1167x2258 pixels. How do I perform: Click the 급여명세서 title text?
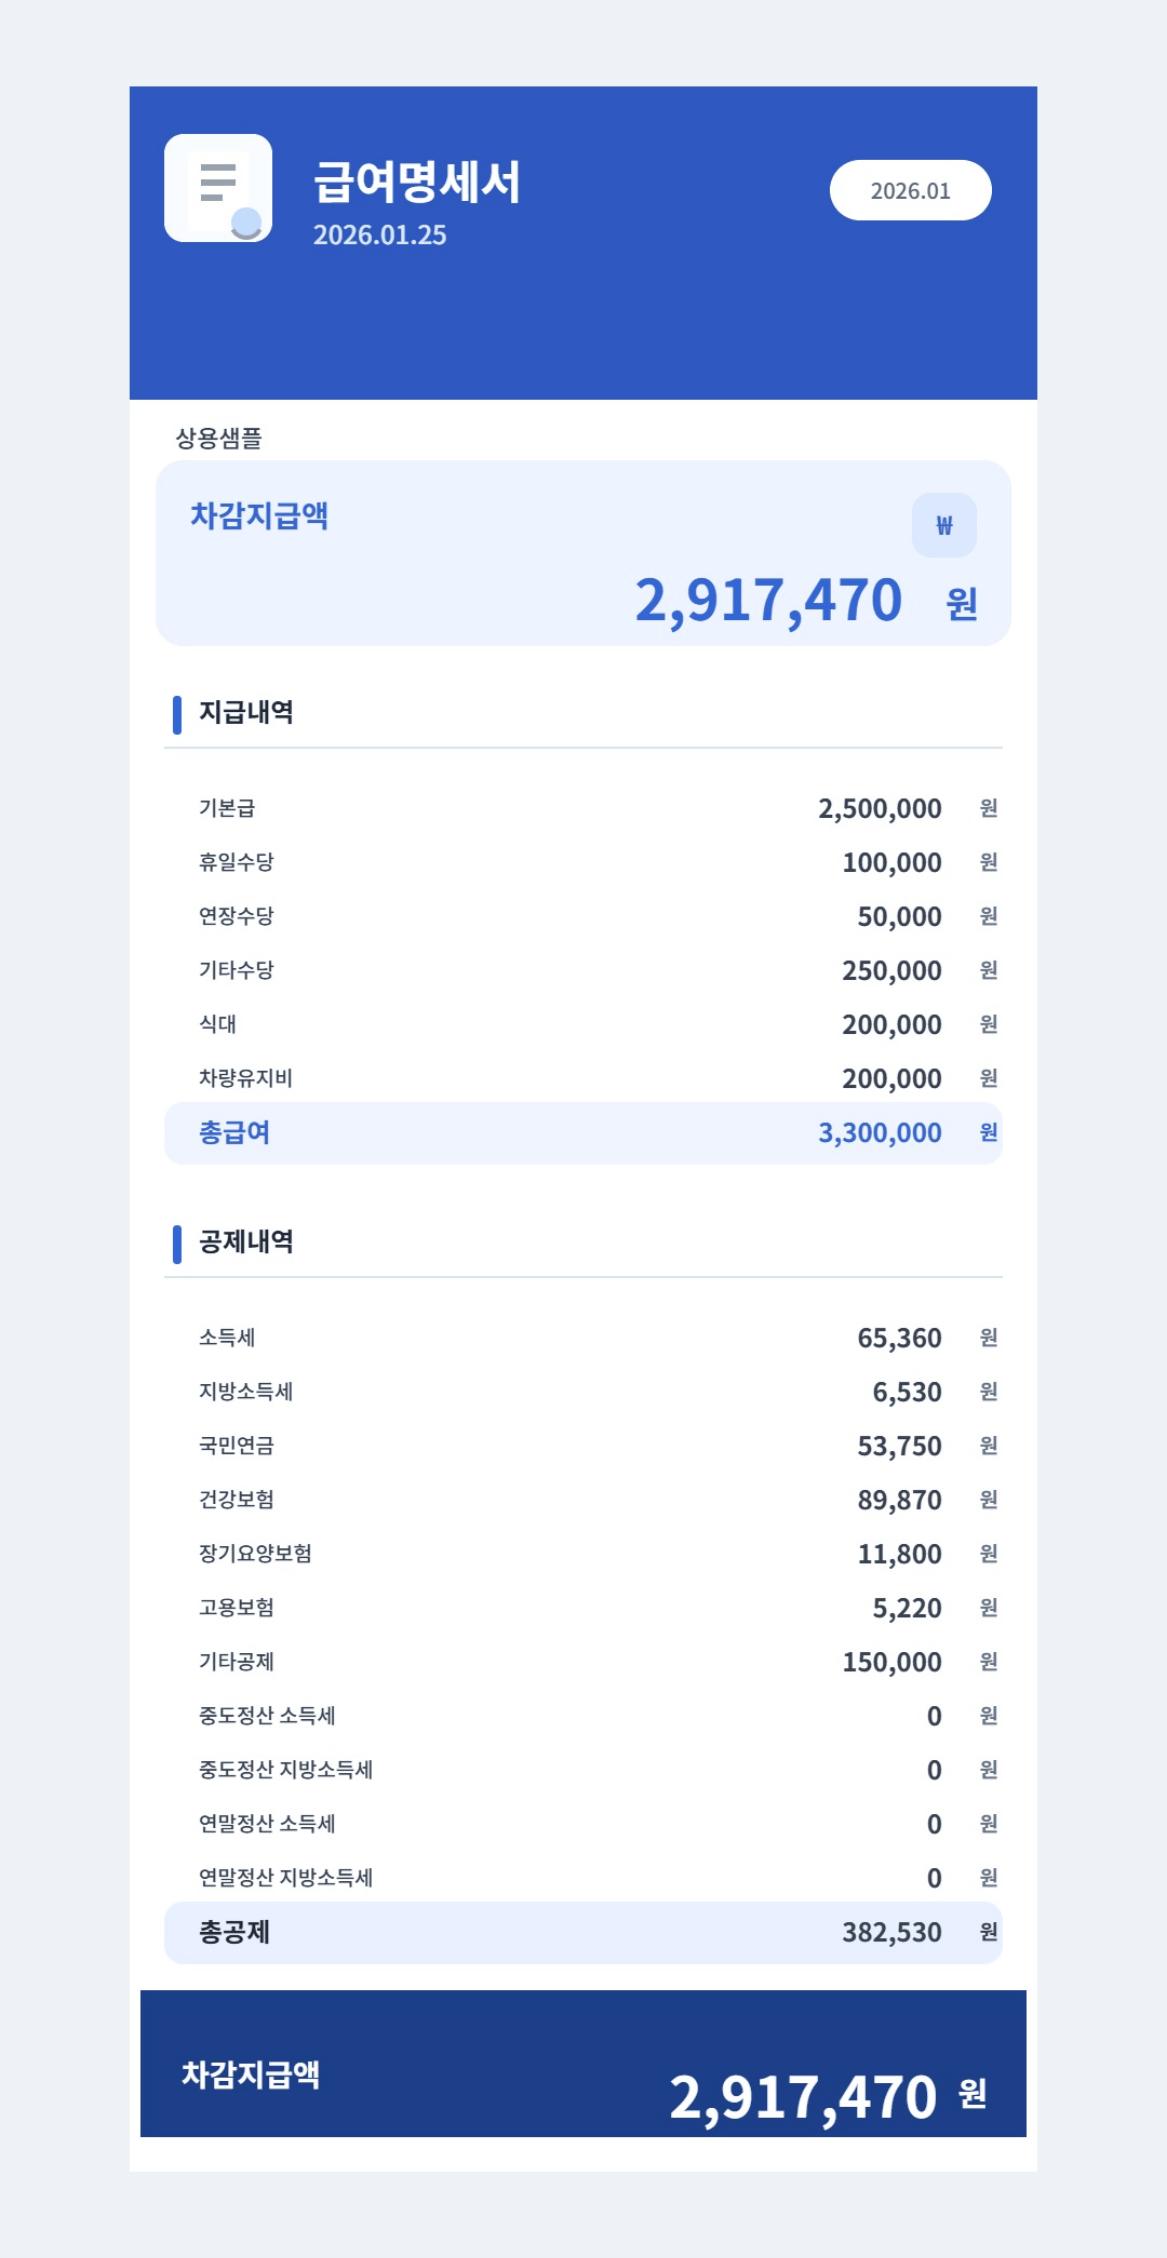(x=417, y=182)
